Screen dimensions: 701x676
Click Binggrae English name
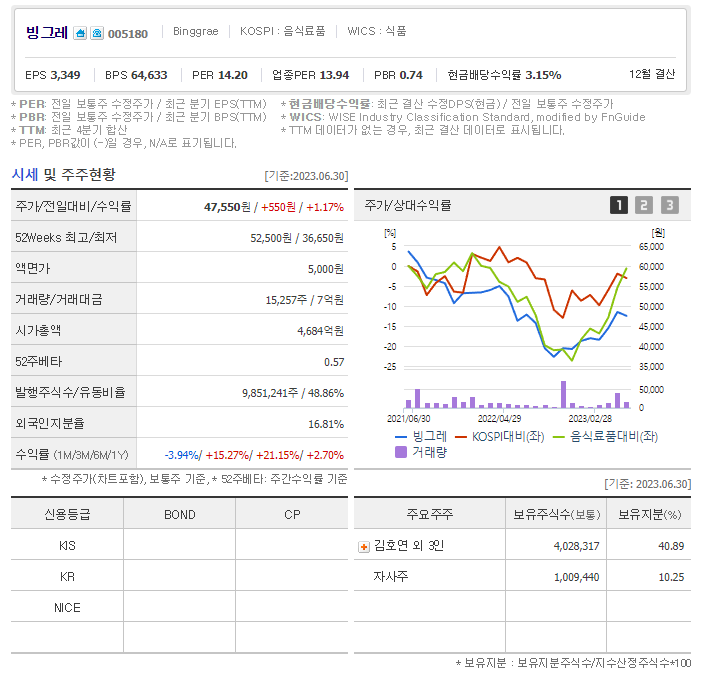click(x=196, y=31)
